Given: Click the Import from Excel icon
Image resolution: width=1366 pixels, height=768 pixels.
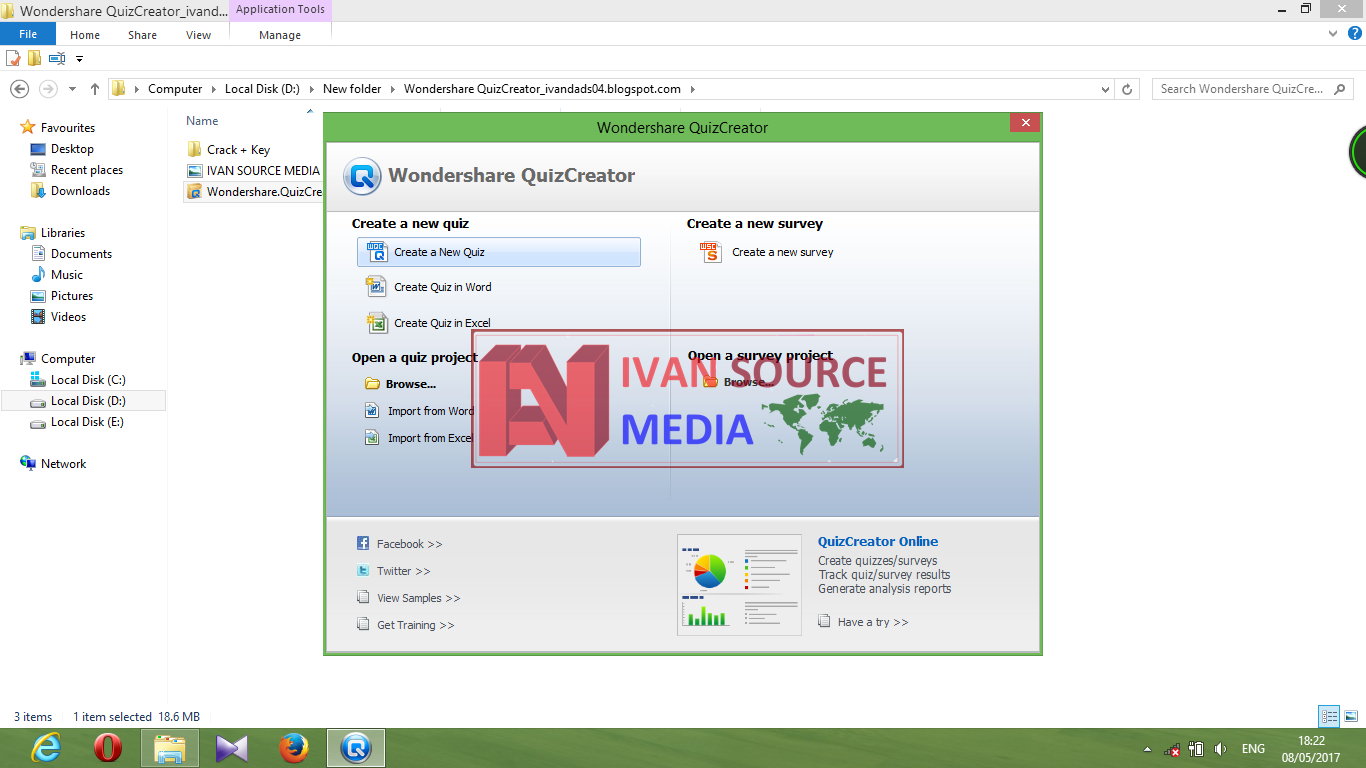Looking at the screenshot, I should click(371, 438).
